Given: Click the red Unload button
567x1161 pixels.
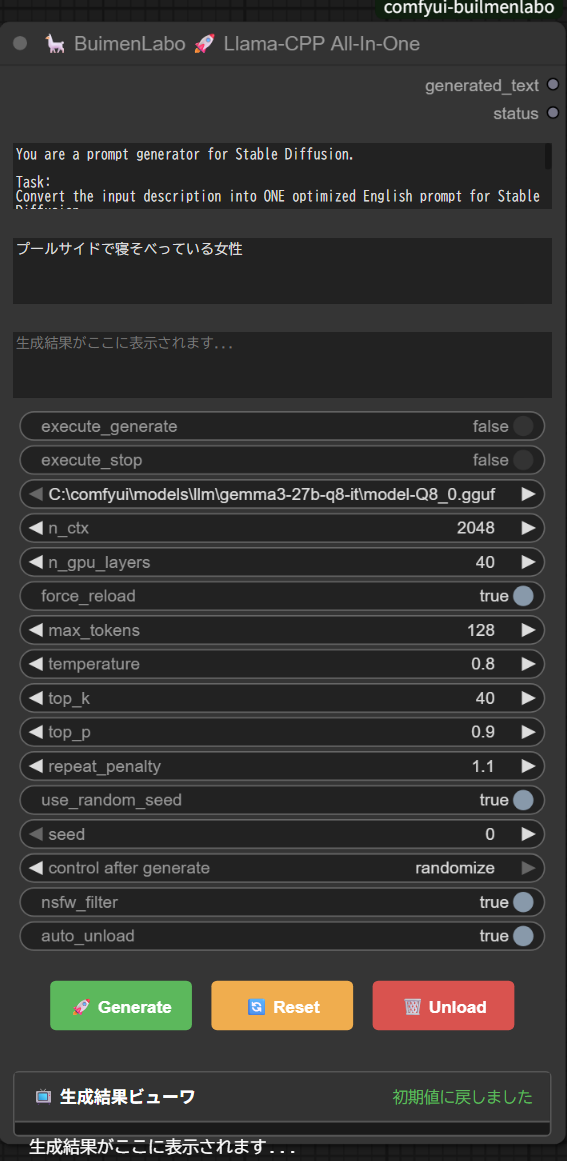Looking at the screenshot, I should pyautogui.click(x=443, y=1006).
